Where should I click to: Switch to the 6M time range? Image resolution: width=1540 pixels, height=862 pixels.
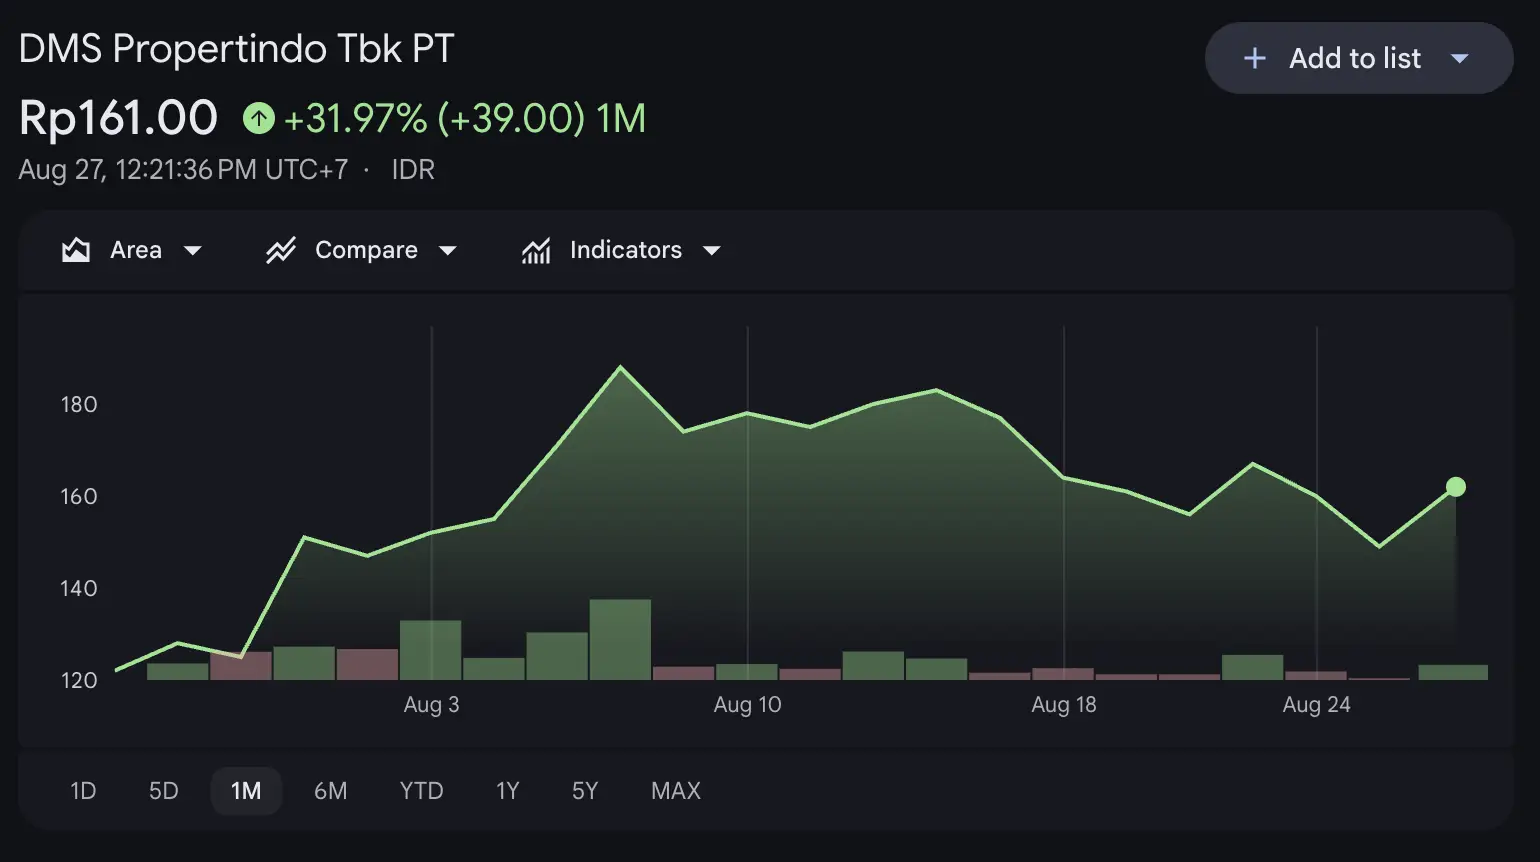pos(330,791)
